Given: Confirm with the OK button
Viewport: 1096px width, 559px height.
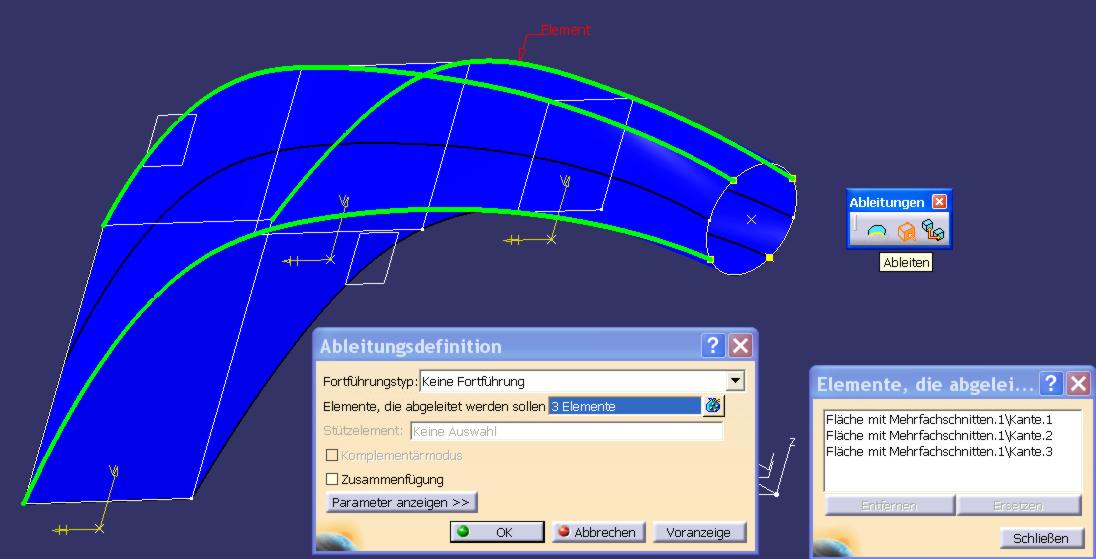Looking at the screenshot, I should click(x=497, y=532).
